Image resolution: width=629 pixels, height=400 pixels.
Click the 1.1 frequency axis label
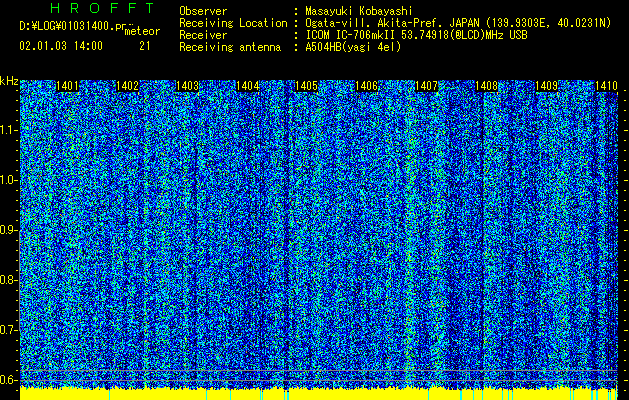coord(8,130)
